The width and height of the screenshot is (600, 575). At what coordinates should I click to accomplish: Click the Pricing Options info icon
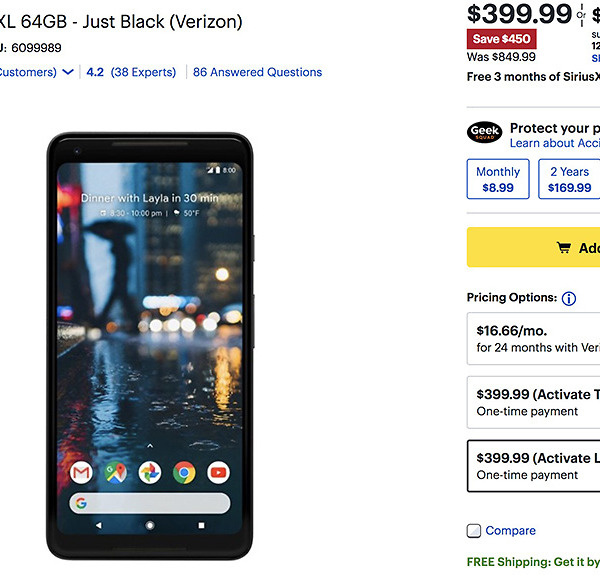click(569, 298)
